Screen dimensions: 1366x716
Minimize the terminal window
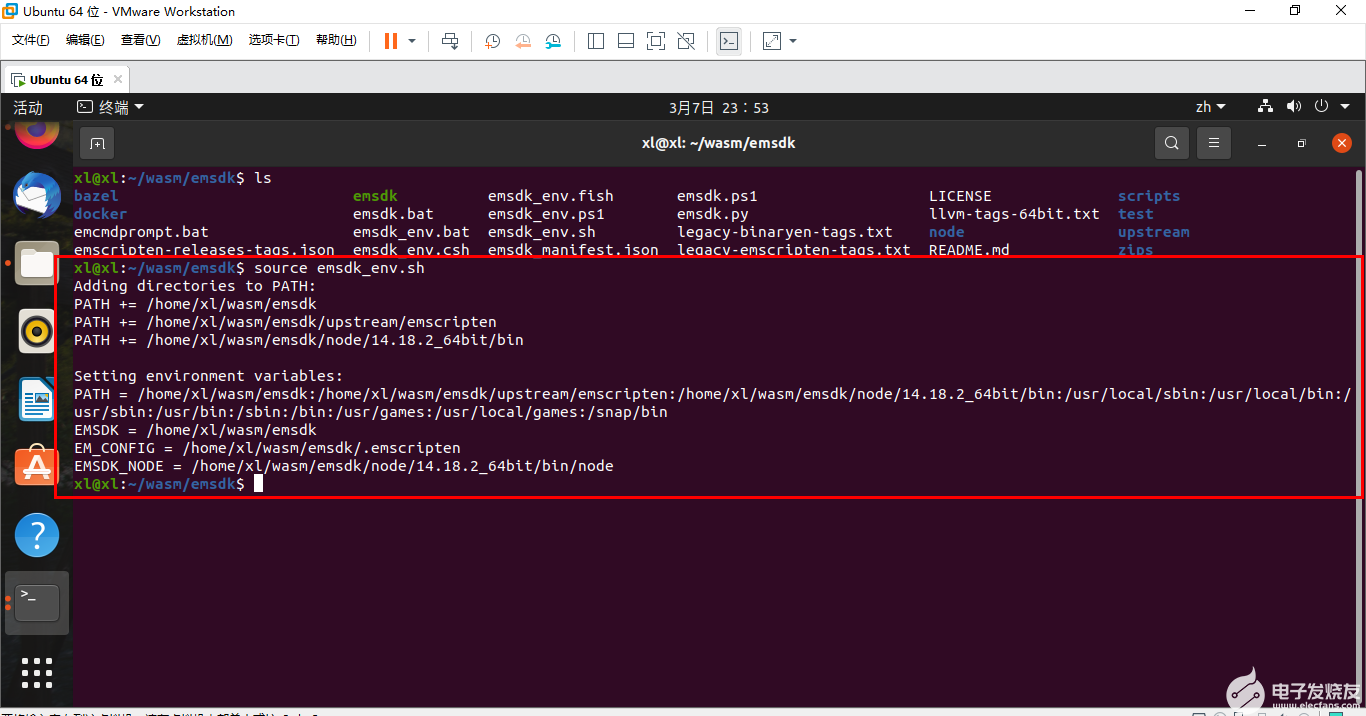click(x=1261, y=143)
